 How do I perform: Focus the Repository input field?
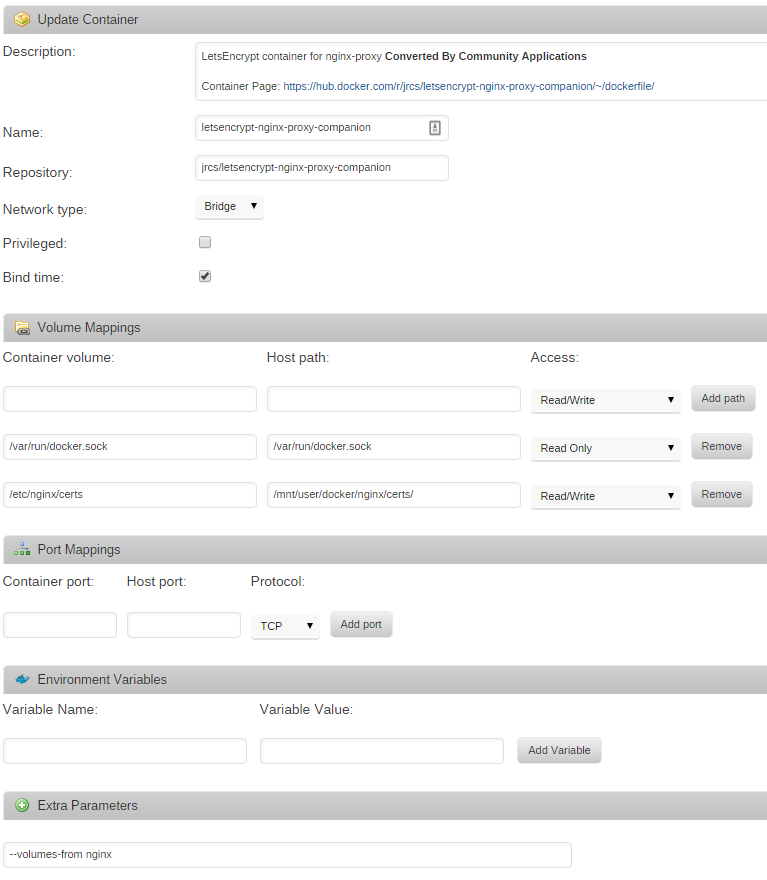[x=322, y=168]
